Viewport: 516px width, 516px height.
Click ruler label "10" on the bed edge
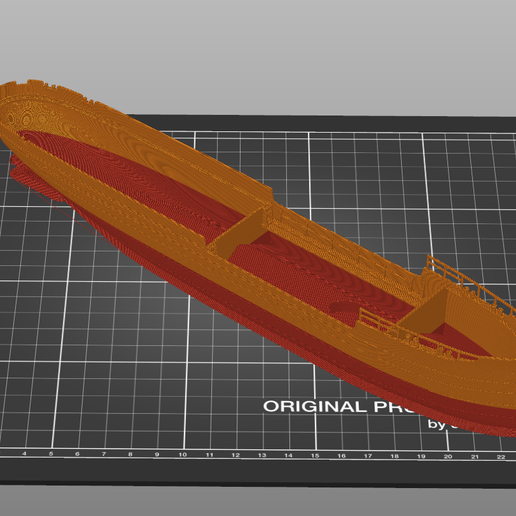(182, 454)
